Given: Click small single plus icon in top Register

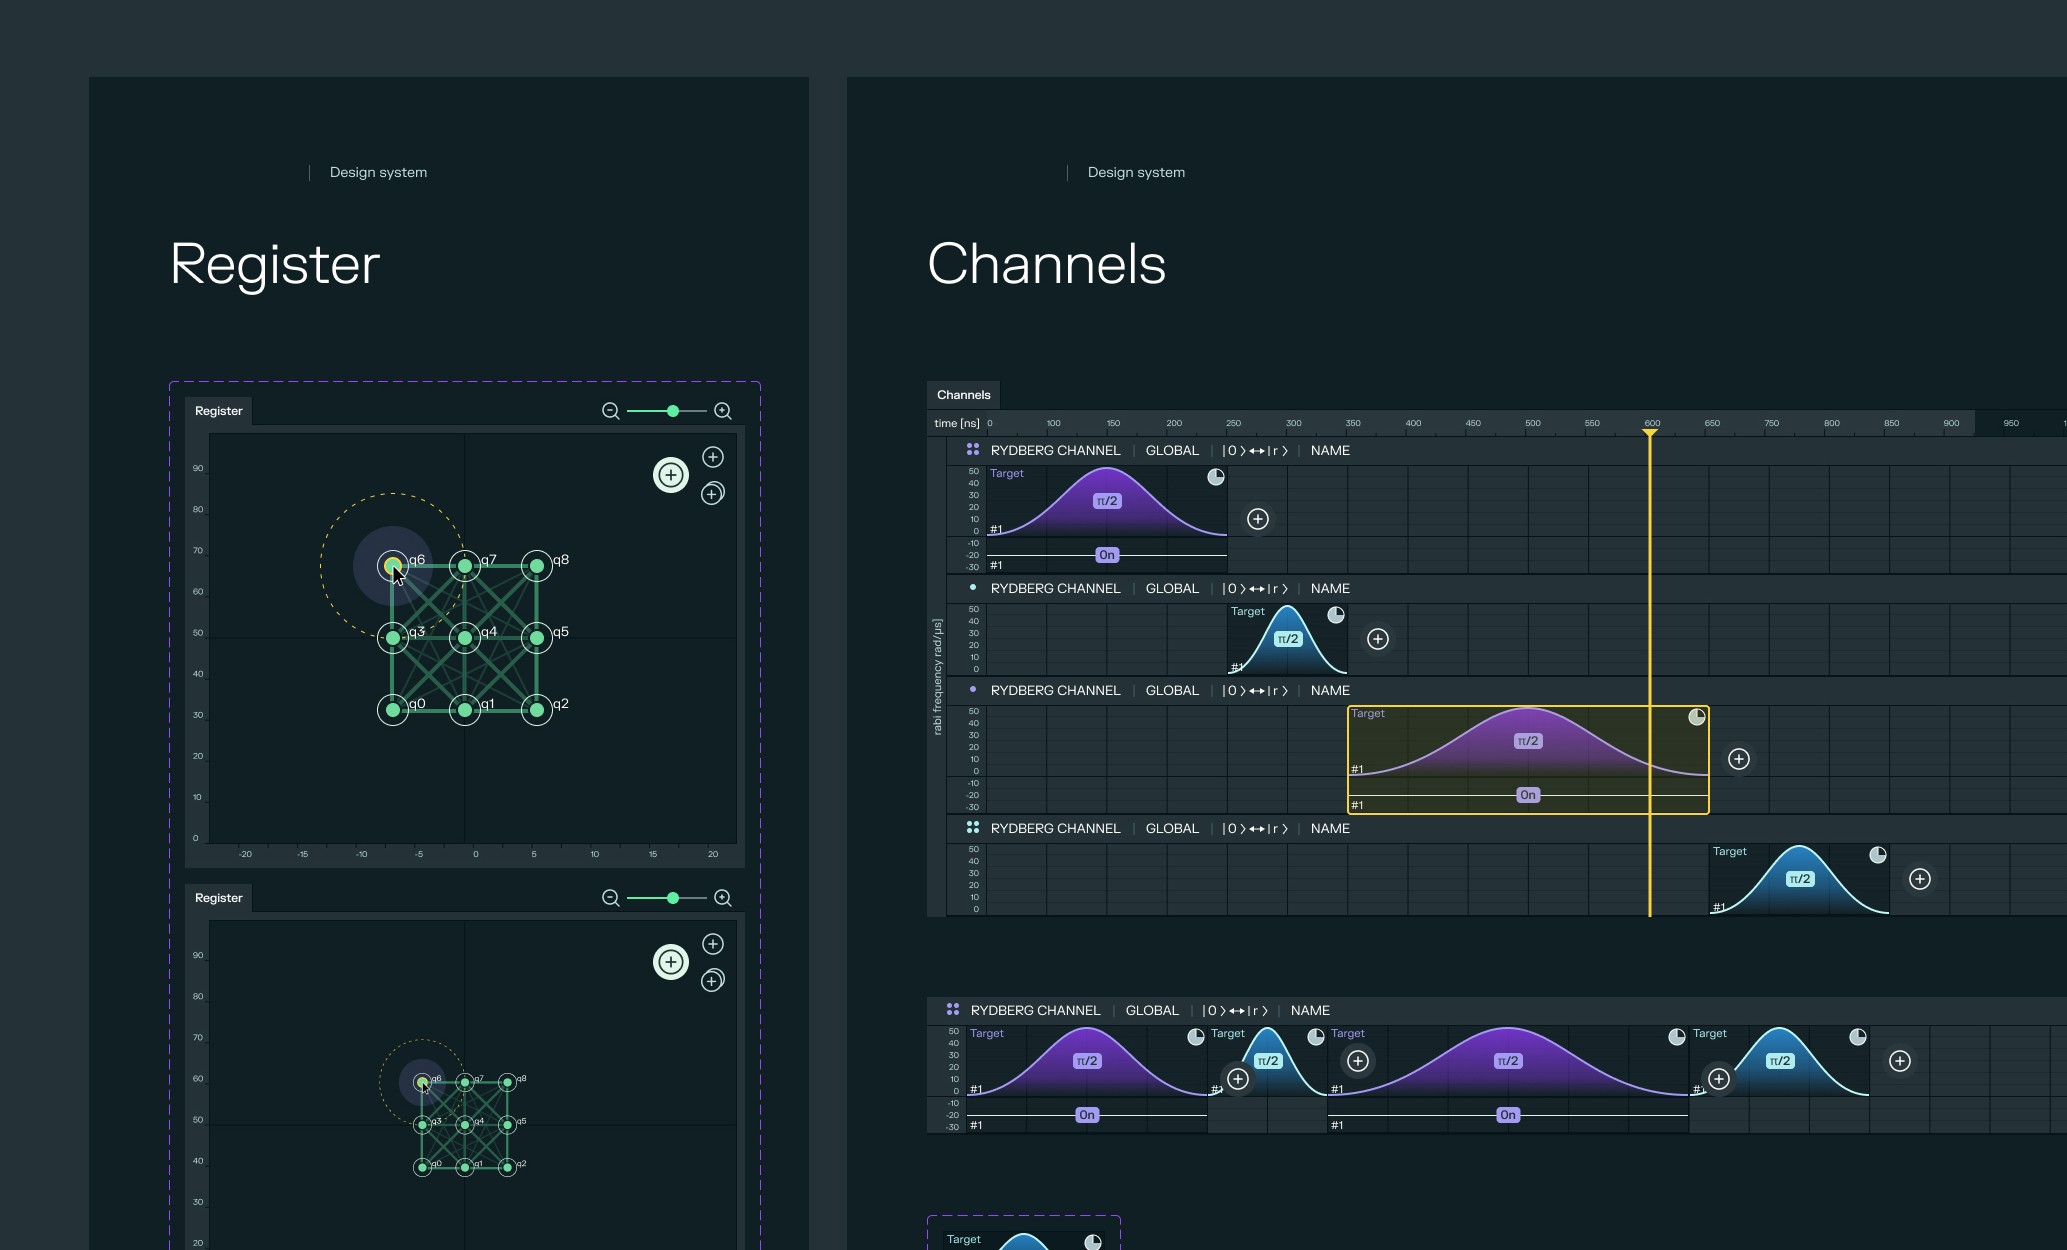Looking at the screenshot, I should [713, 457].
